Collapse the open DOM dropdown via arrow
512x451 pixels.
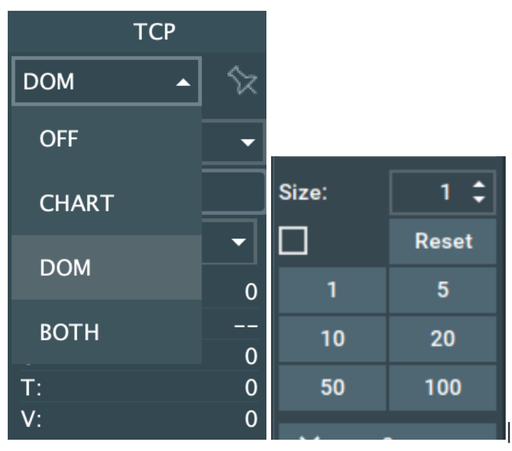tap(183, 82)
